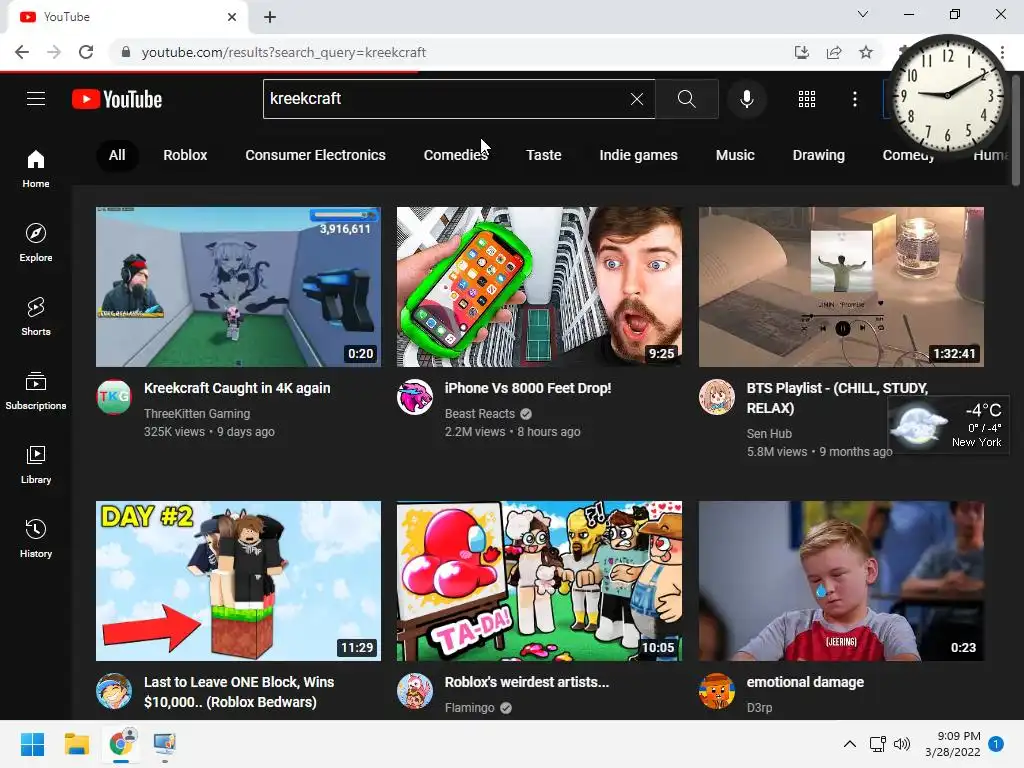Image resolution: width=1024 pixels, height=768 pixels.
Task: View site info via the lock icon
Action: tap(126, 52)
